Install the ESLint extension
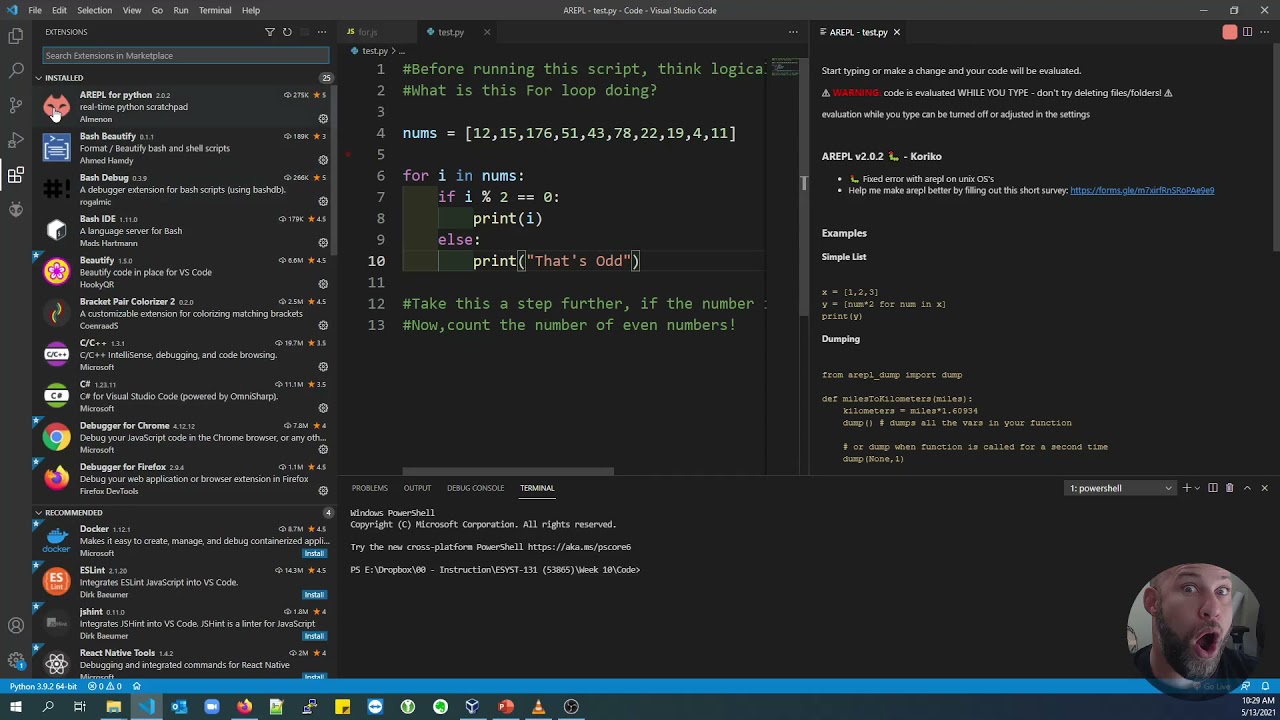Screen dimensions: 1280x720 tap(314, 595)
